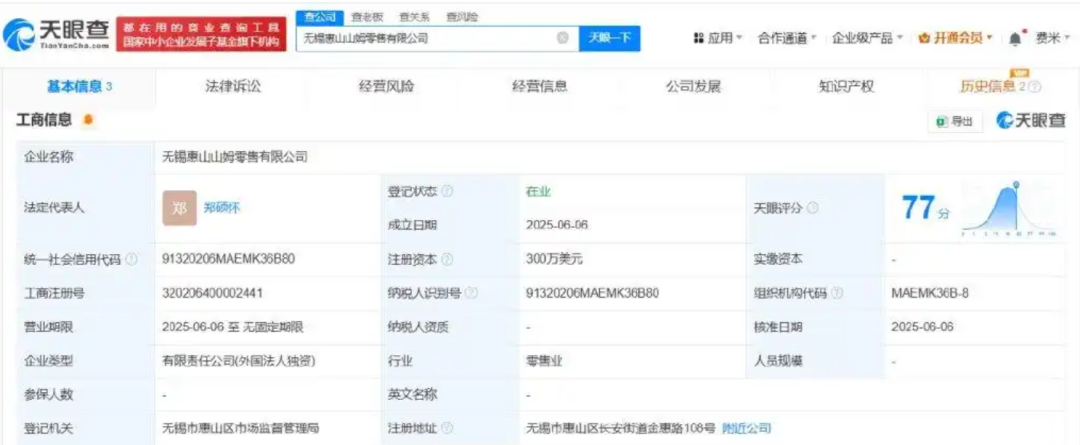Click address 无锡市惠山区长安街道金惠路108号
Image resolution: width=1080 pixels, height=445 pixels.
(x=621, y=428)
